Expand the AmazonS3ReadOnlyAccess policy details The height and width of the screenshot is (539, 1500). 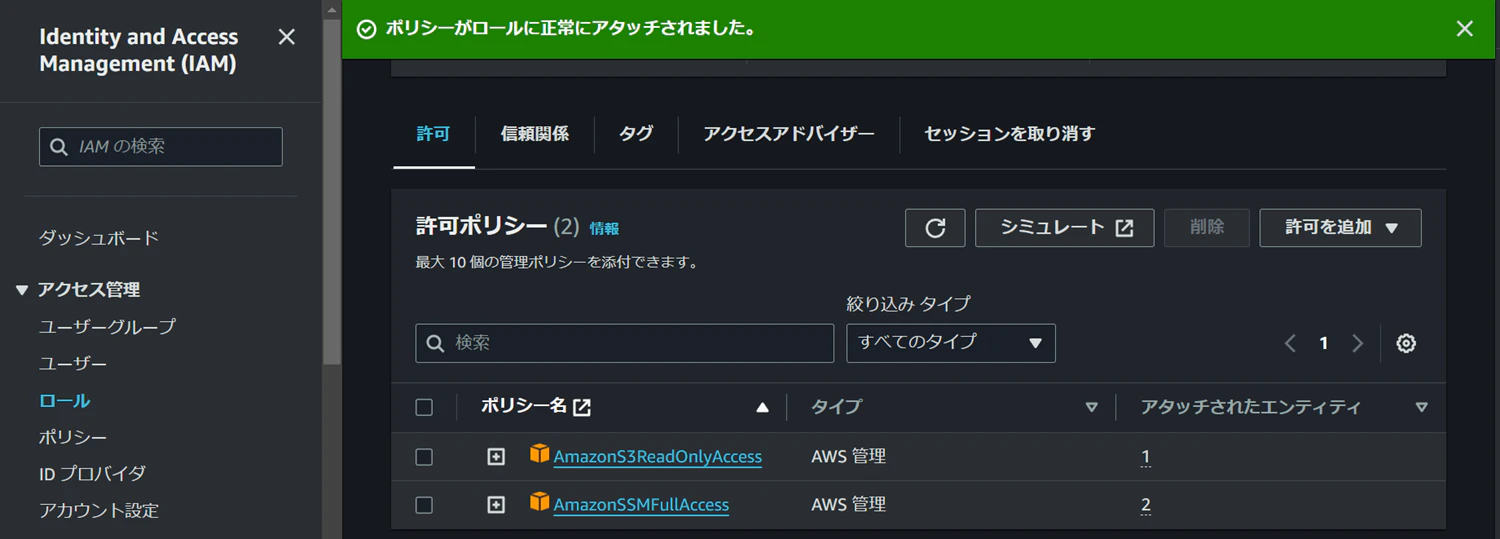[x=496, y=457]
